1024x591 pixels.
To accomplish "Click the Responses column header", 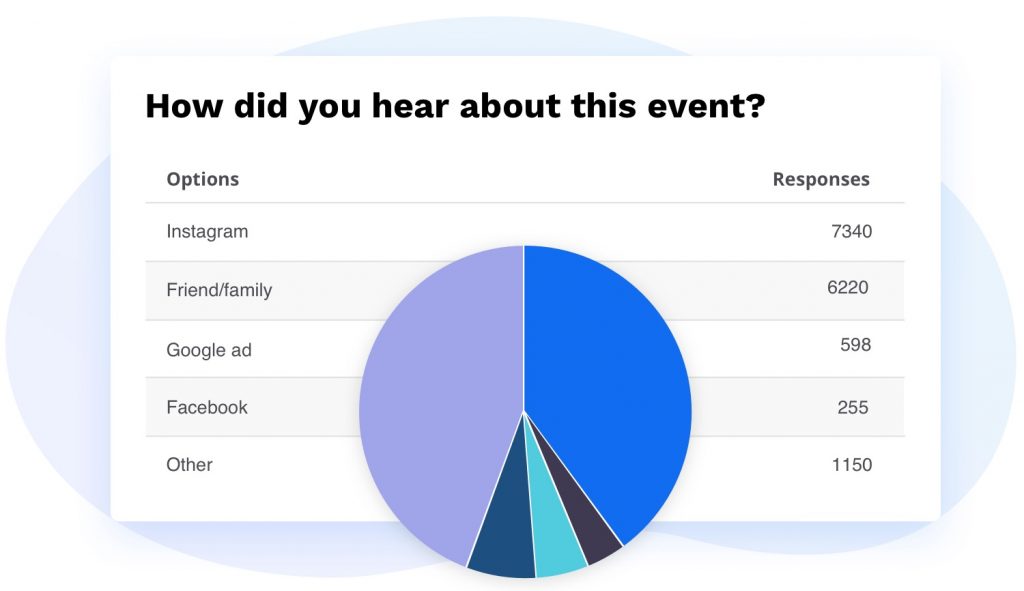I will (821, 180).
